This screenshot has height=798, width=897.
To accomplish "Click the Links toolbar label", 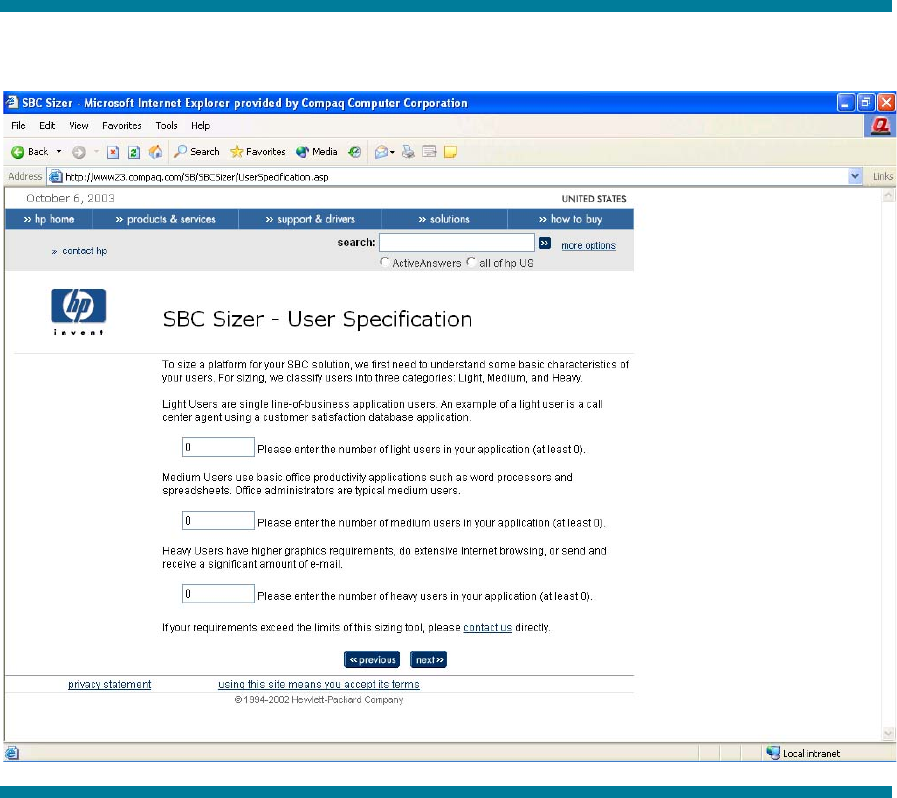I will click(x=883, y=176).
